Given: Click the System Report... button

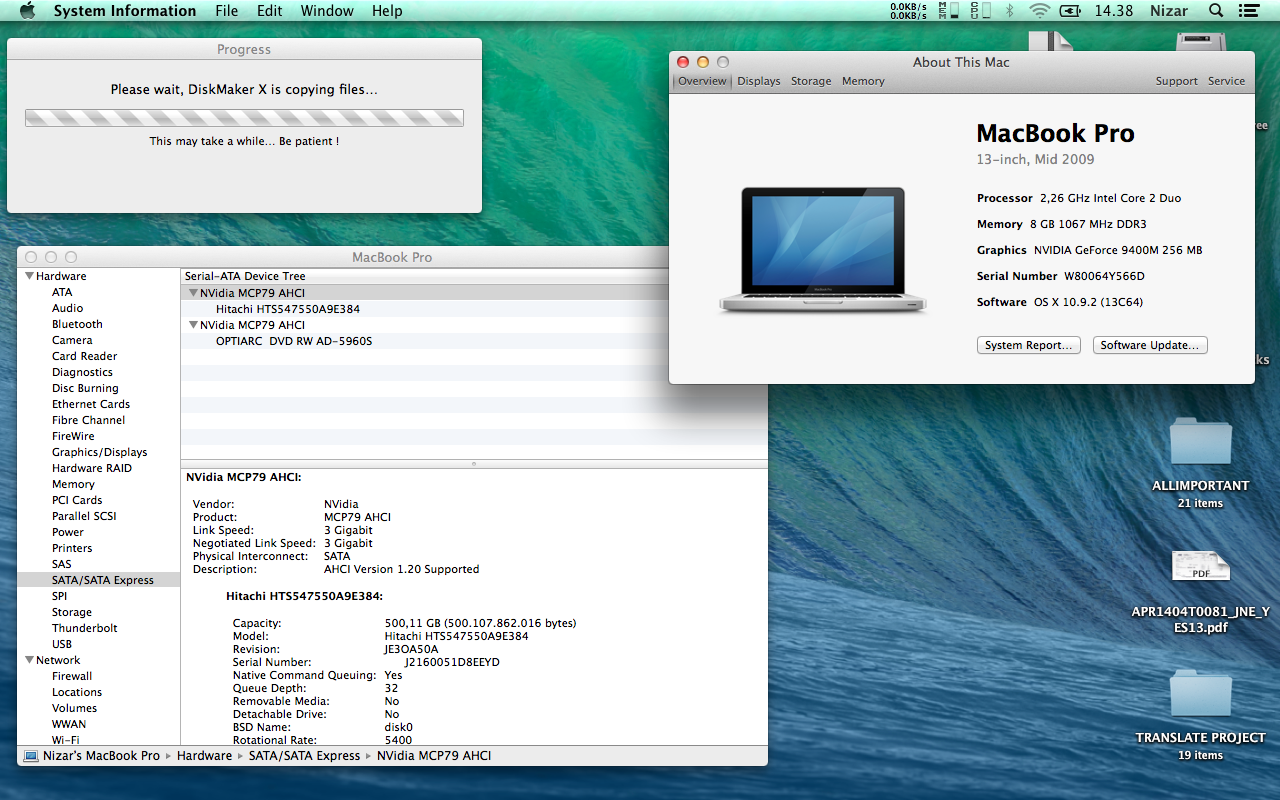Looking at the screenshot, I should [x=1029, y=345].
